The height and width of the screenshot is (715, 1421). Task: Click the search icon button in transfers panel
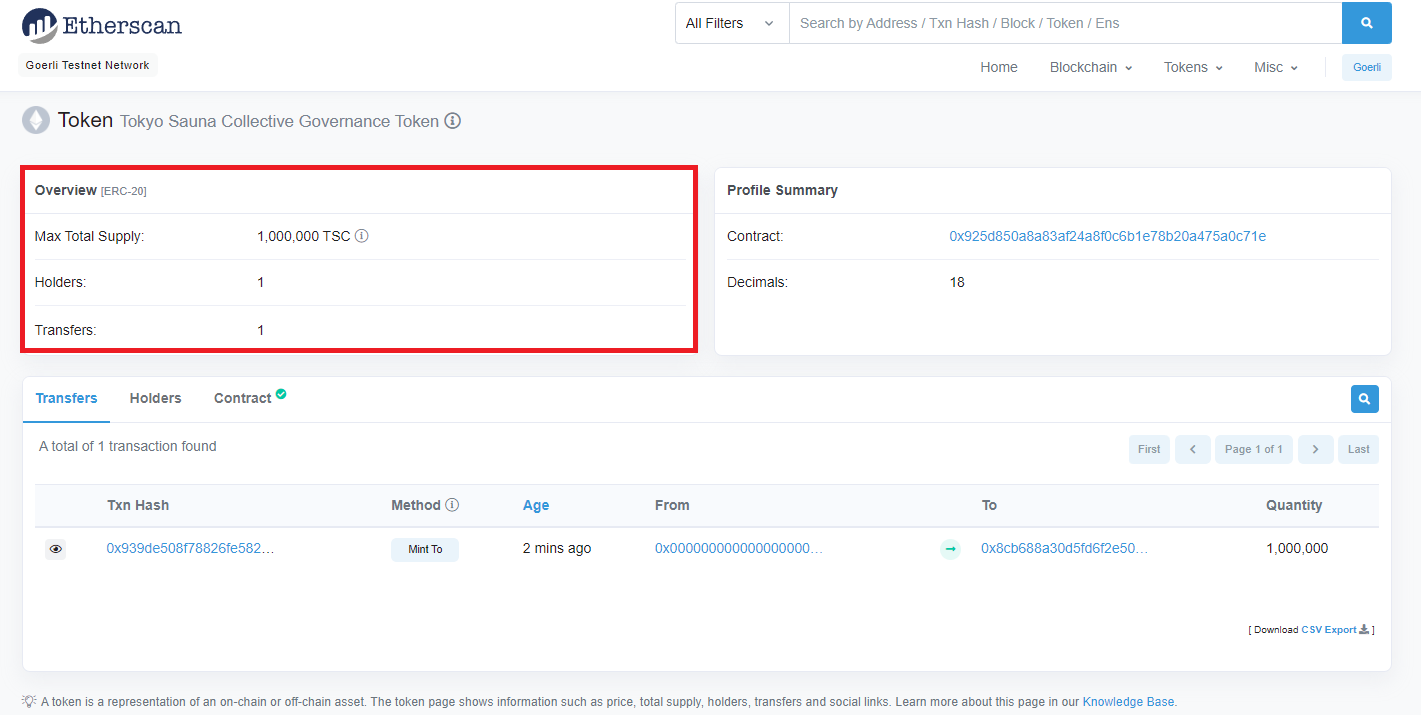point(1365,399)
